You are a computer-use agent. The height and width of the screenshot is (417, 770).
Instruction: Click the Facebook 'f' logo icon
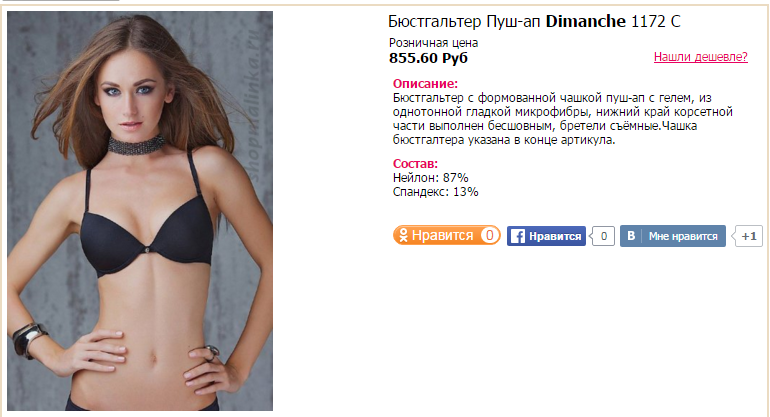coord(517,236)
